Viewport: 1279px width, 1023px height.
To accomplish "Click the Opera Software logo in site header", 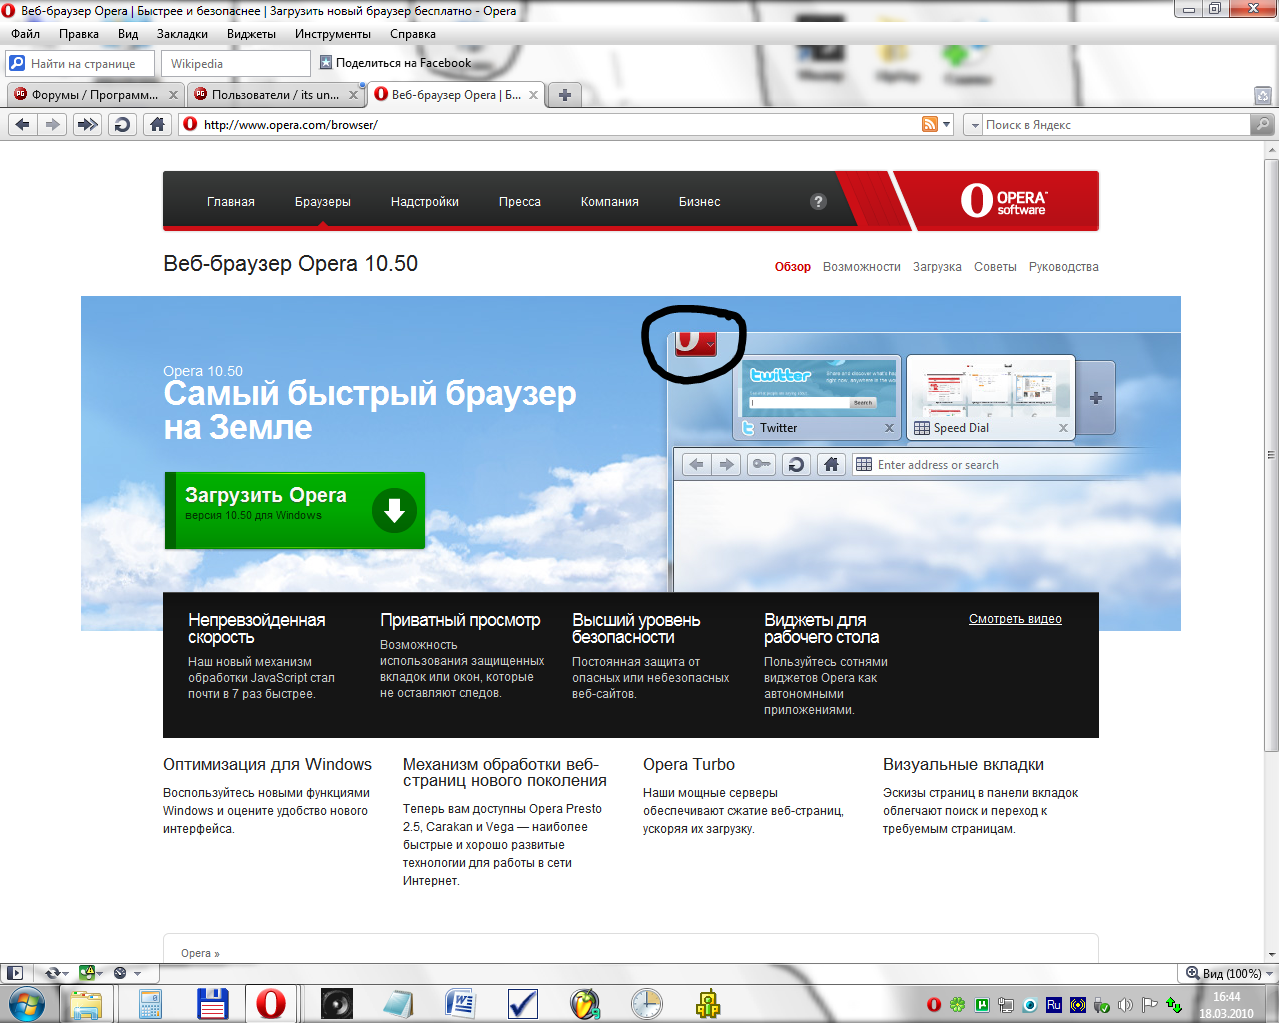I will tap(1003, 201).
